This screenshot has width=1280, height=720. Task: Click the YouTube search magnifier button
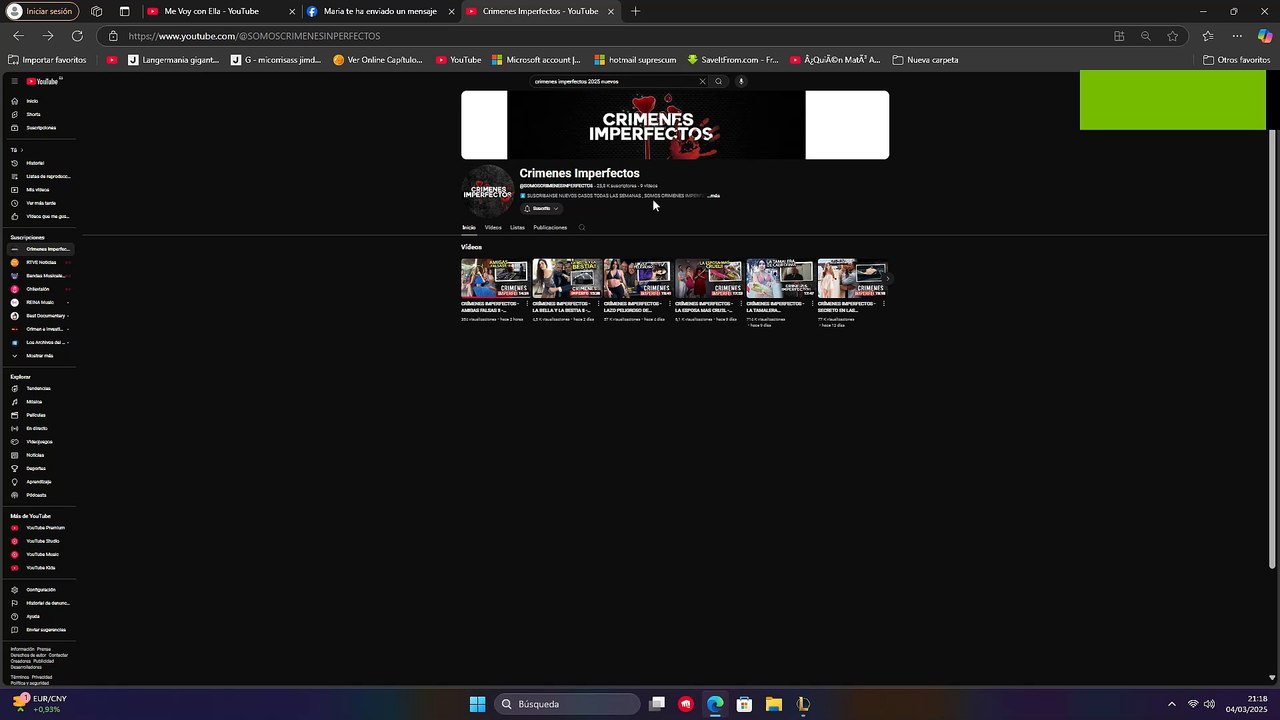click(x=718, y=82)
